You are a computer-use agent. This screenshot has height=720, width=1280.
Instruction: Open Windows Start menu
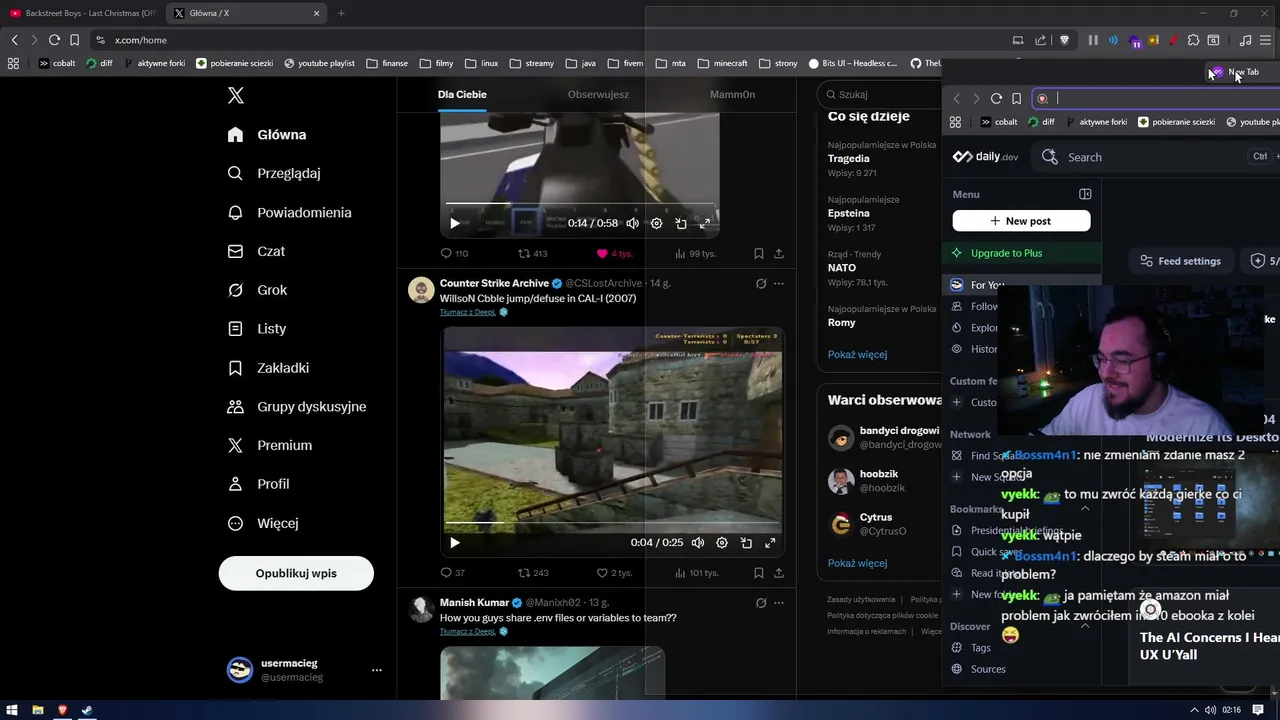pos(13,710)
